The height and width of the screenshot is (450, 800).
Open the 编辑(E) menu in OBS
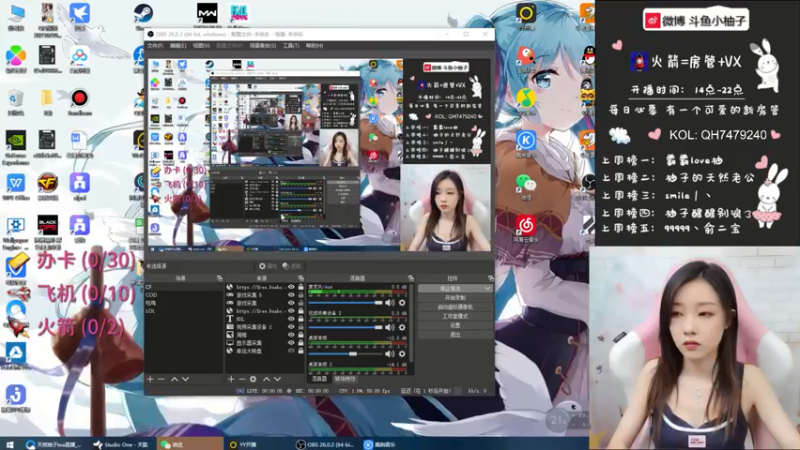coord(178,46)
